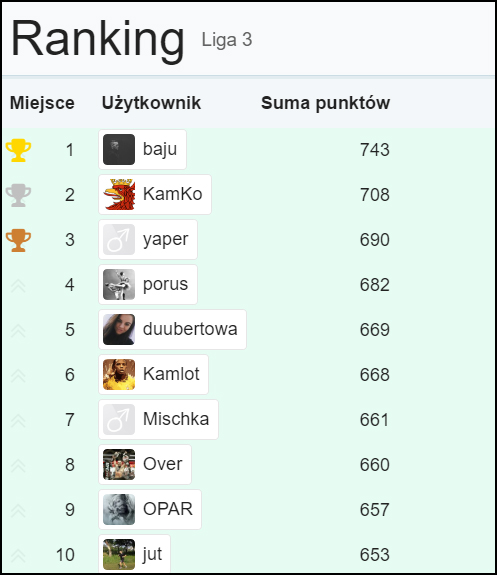
Task: Click the promotion chevron icon in jut row
Action: tap(18, 556)
